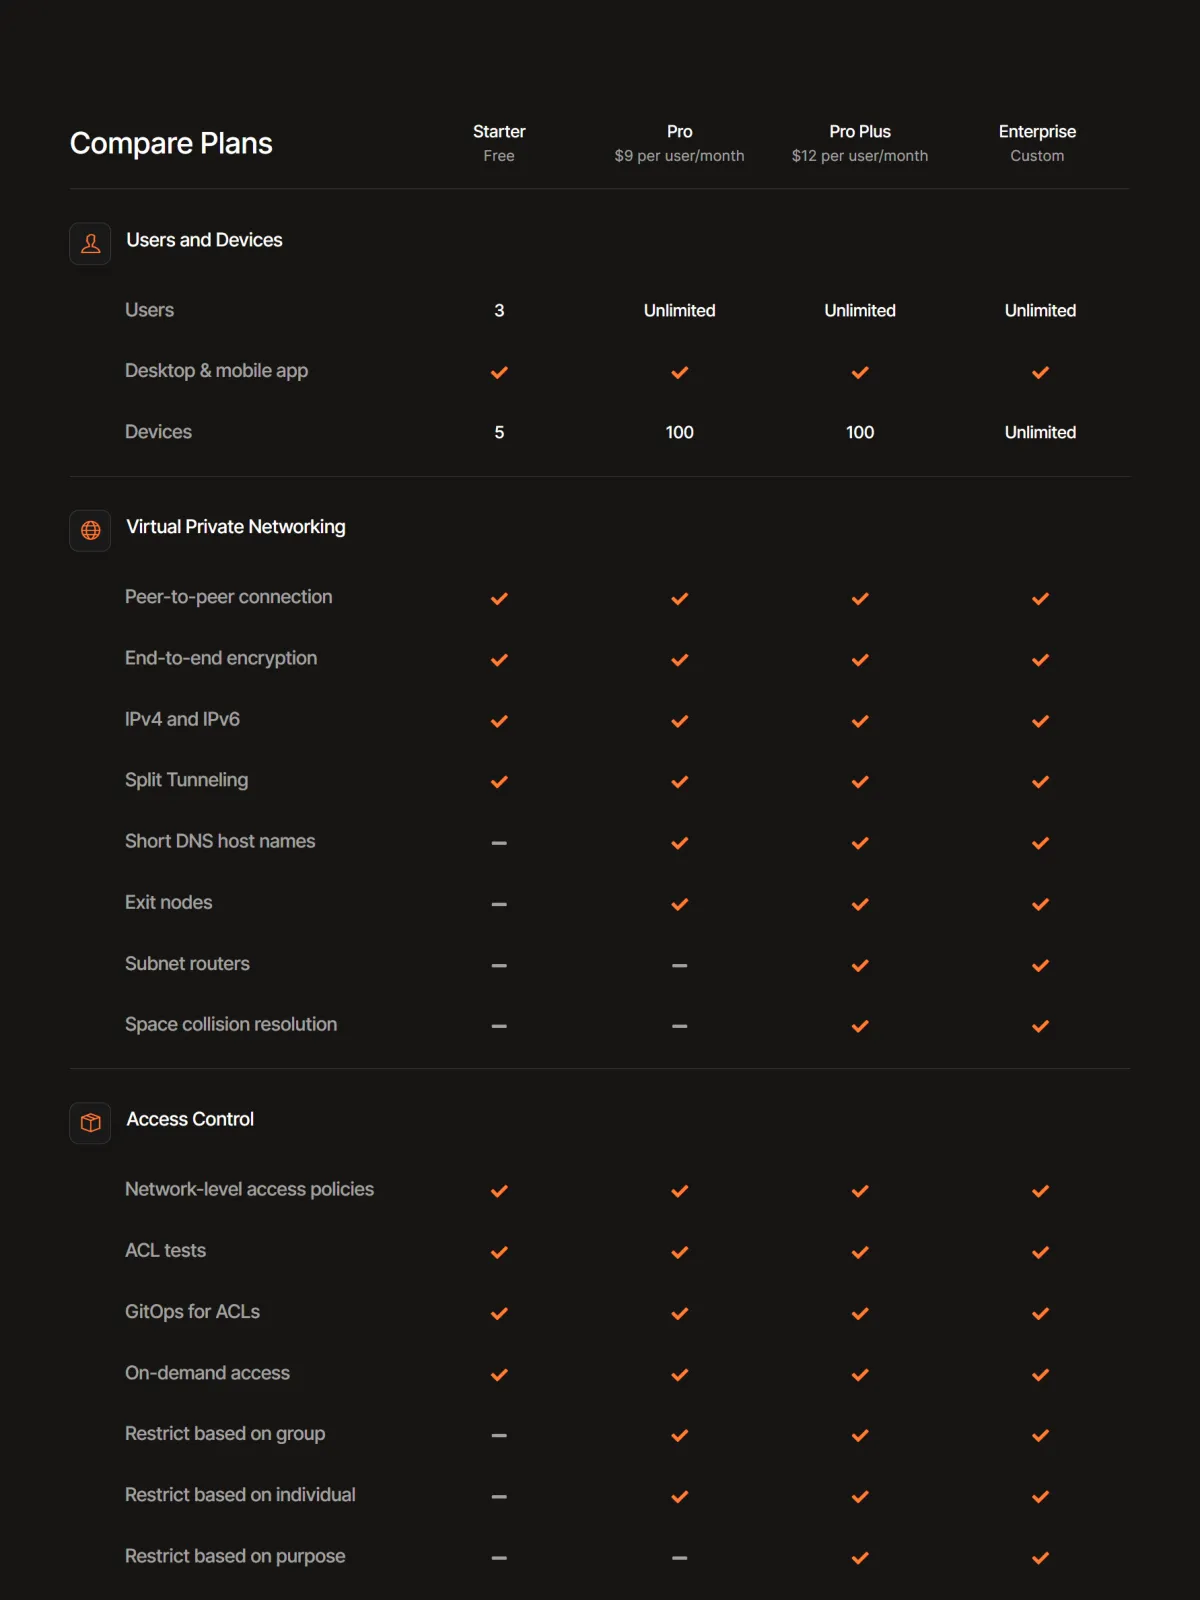Viewport: 1200px width, 1600px height.
Task: Click the Users and Devices person icon
Action: tap(90, 243)
